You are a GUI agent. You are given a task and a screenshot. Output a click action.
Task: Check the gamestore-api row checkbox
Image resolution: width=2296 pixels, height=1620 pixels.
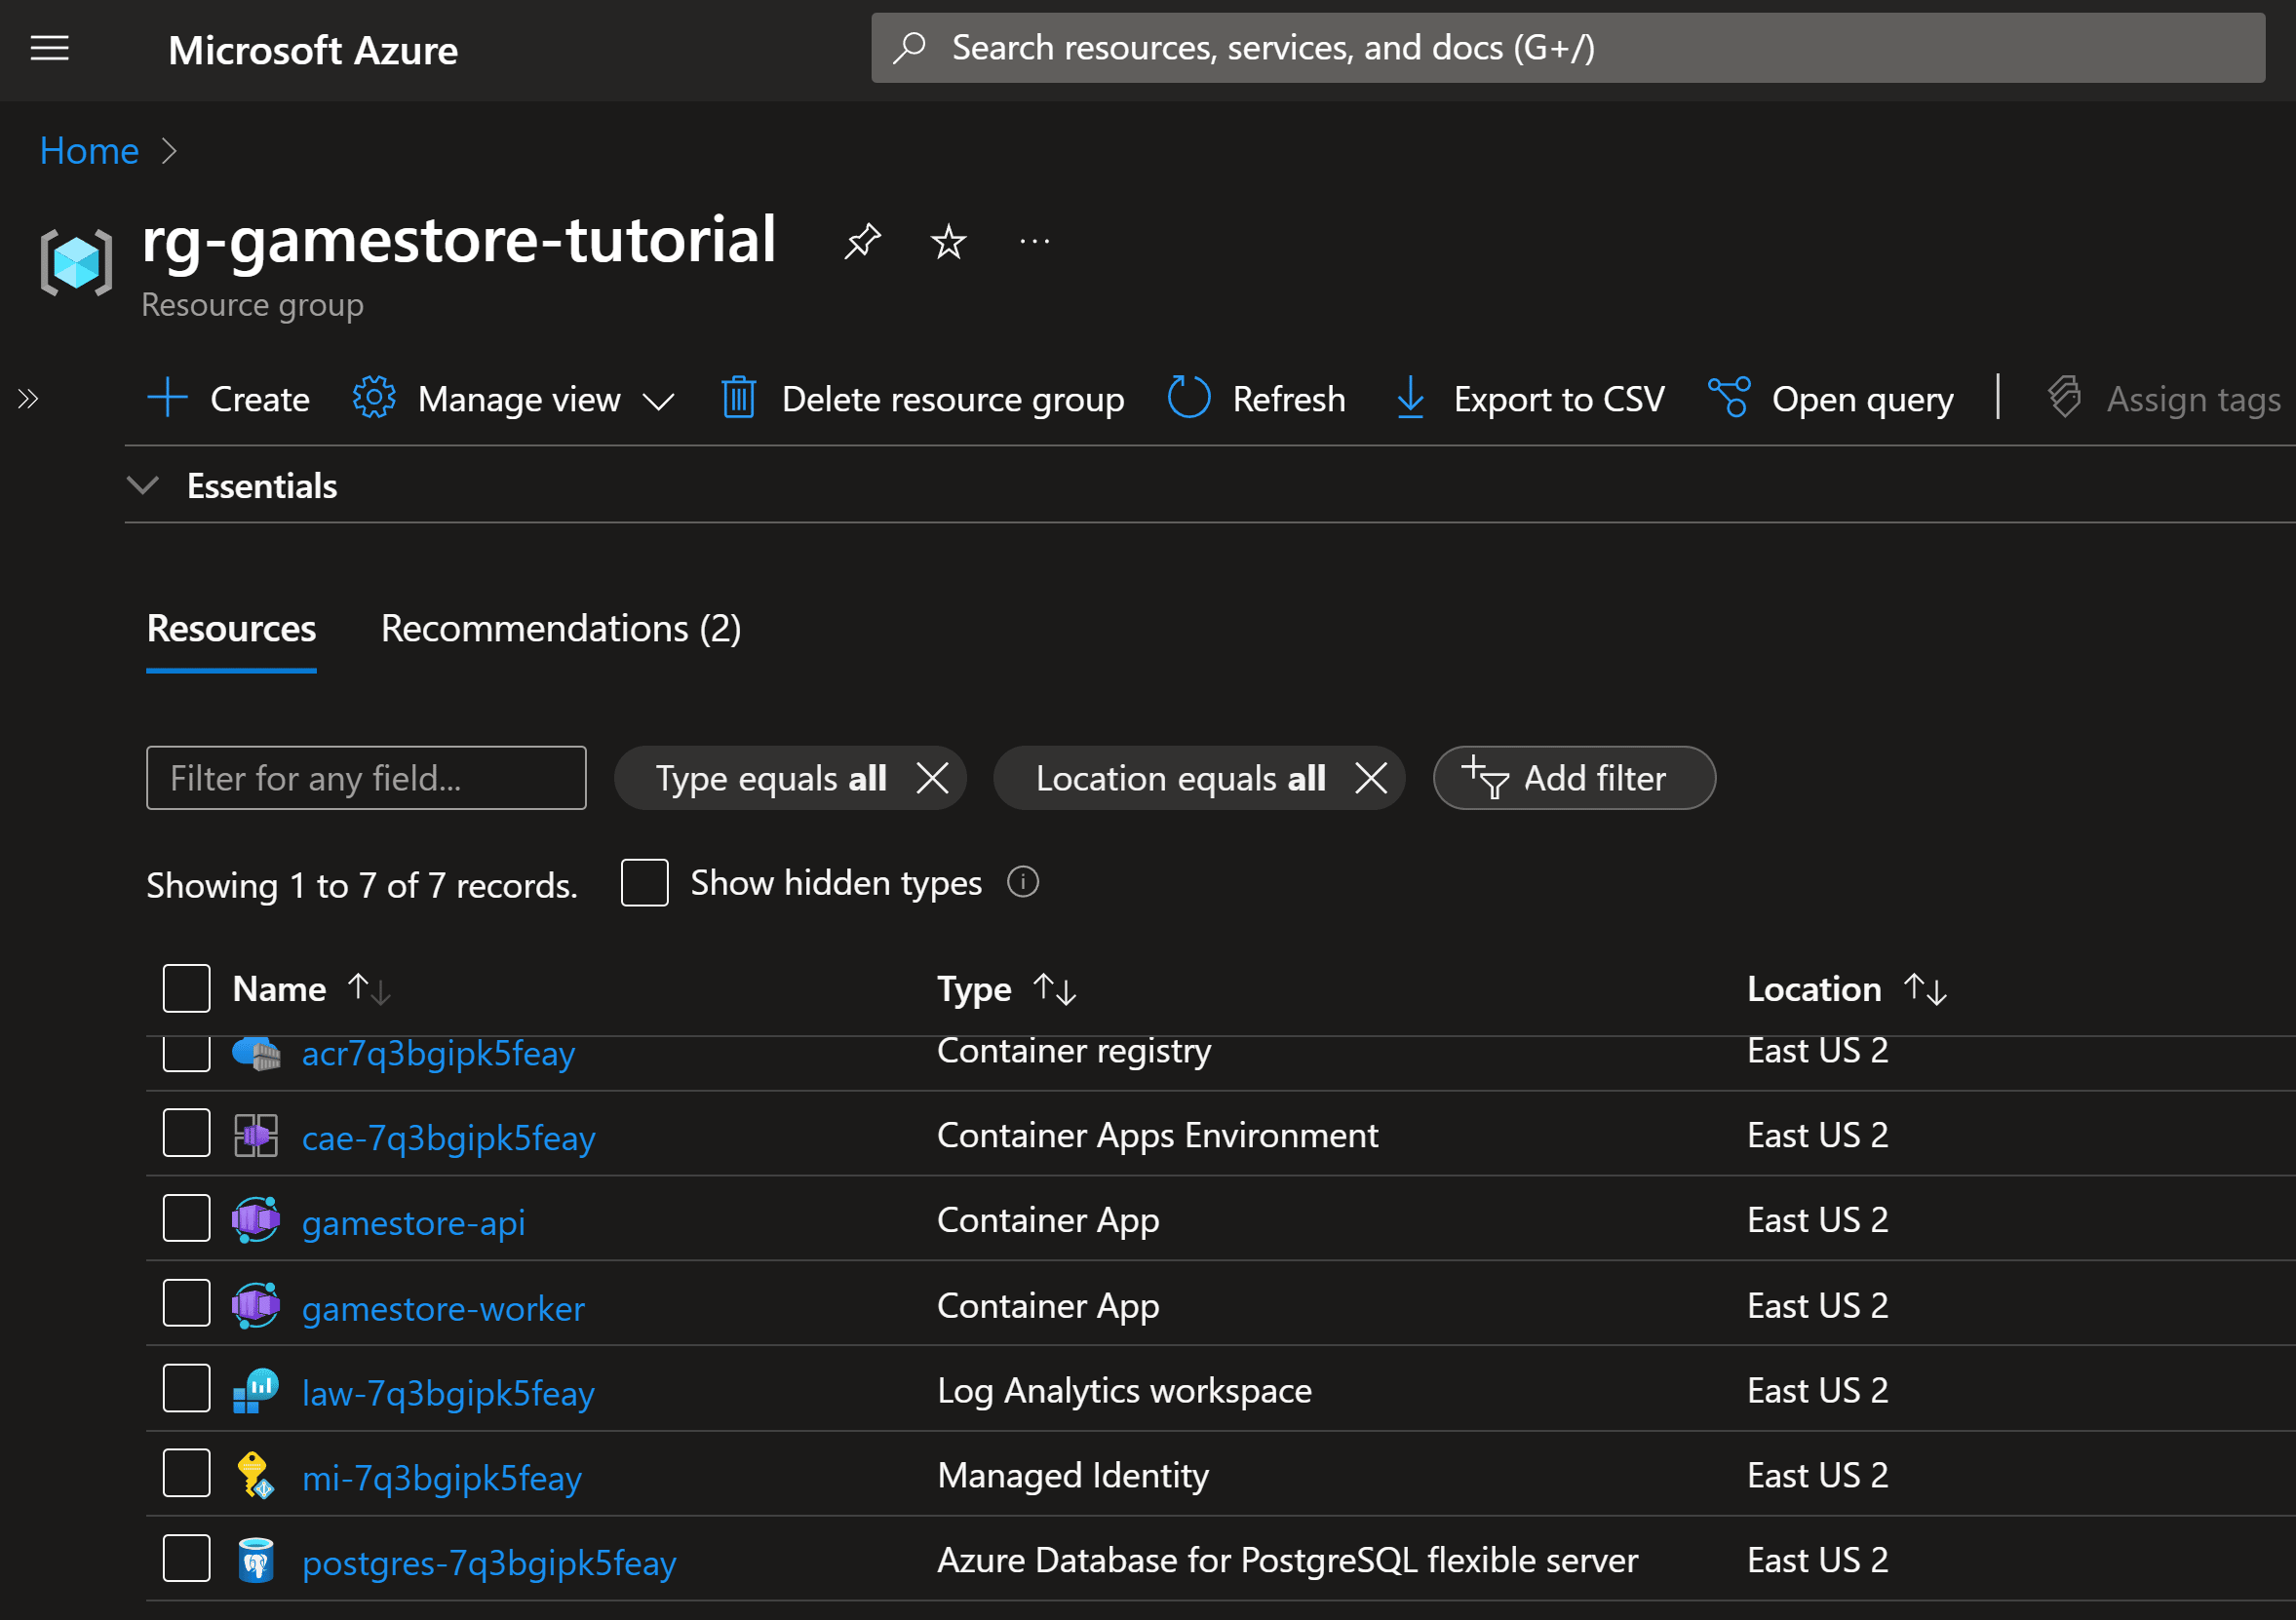(186, 1218)
